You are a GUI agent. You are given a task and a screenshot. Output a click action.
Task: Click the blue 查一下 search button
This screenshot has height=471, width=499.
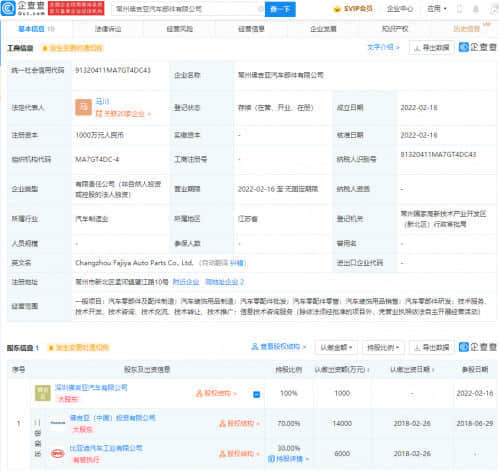click(280, 9)
